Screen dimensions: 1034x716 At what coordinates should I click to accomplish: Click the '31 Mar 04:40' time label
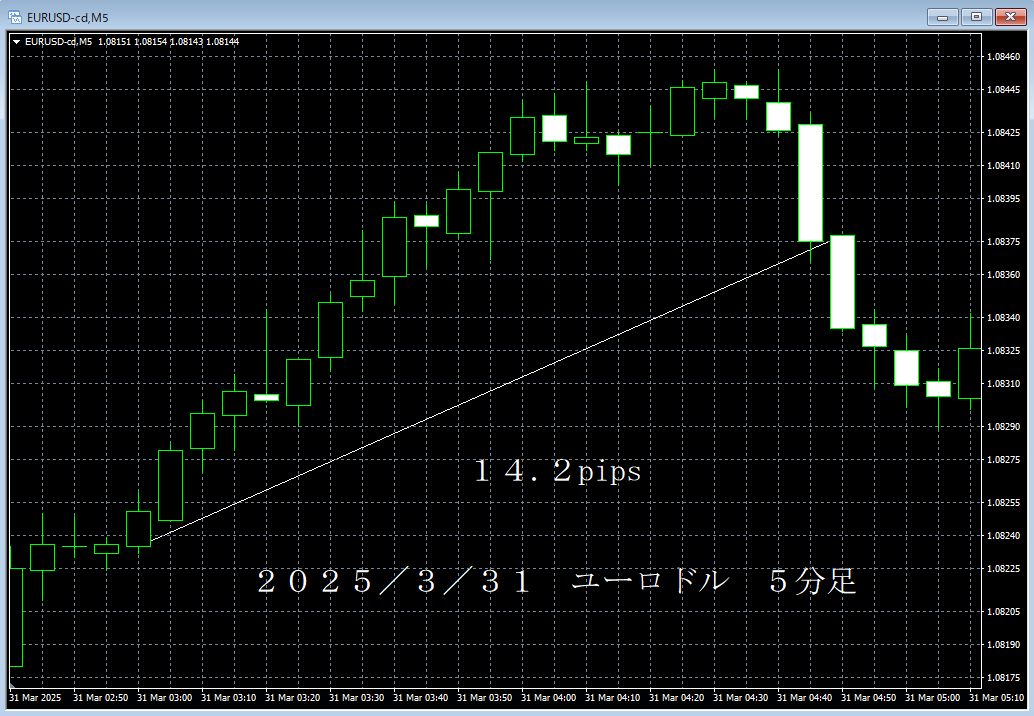(804, 698)
